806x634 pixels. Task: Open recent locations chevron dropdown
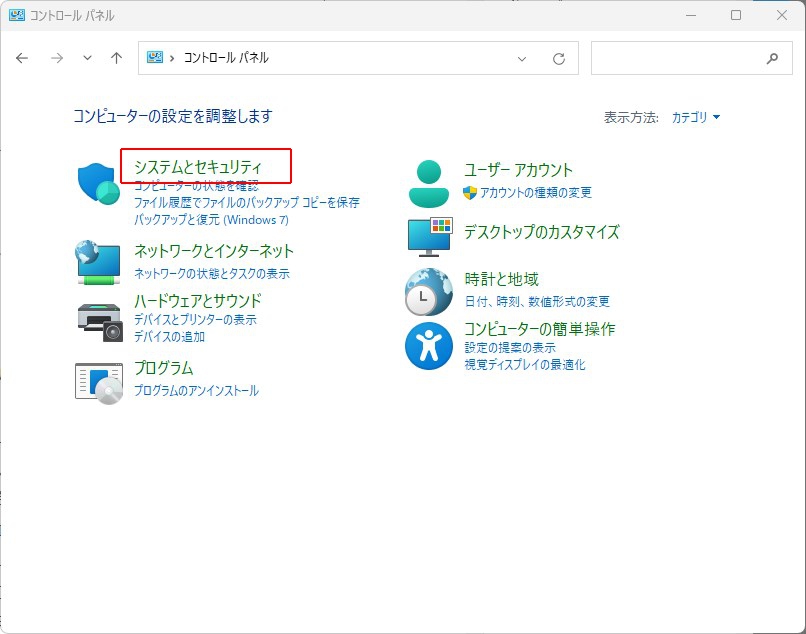(87, 58)
